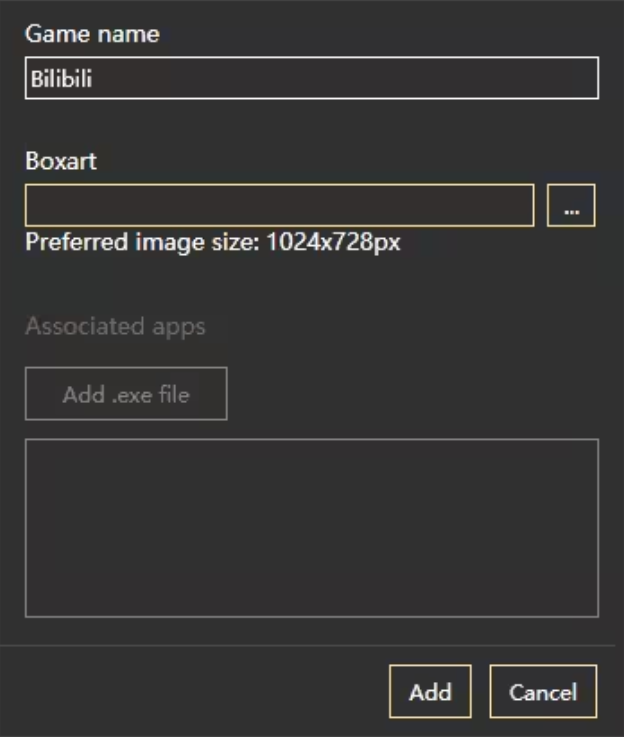Choose an executable via Add .exe file
Screen dimensions: 624x737
(x=126, y=394)
